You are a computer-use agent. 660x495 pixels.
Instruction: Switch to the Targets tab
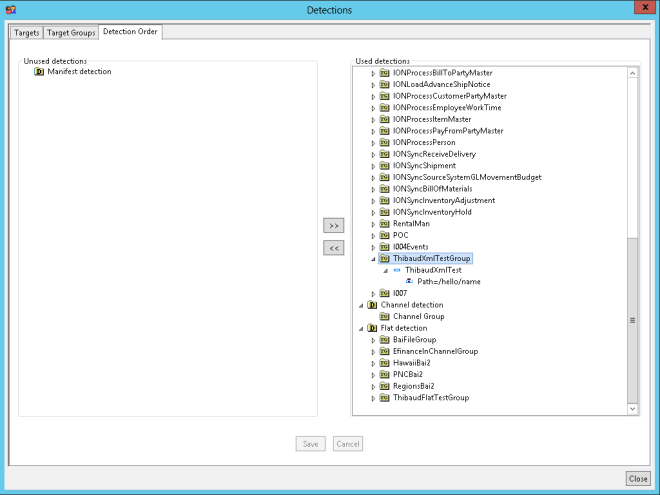click(27, 33)
